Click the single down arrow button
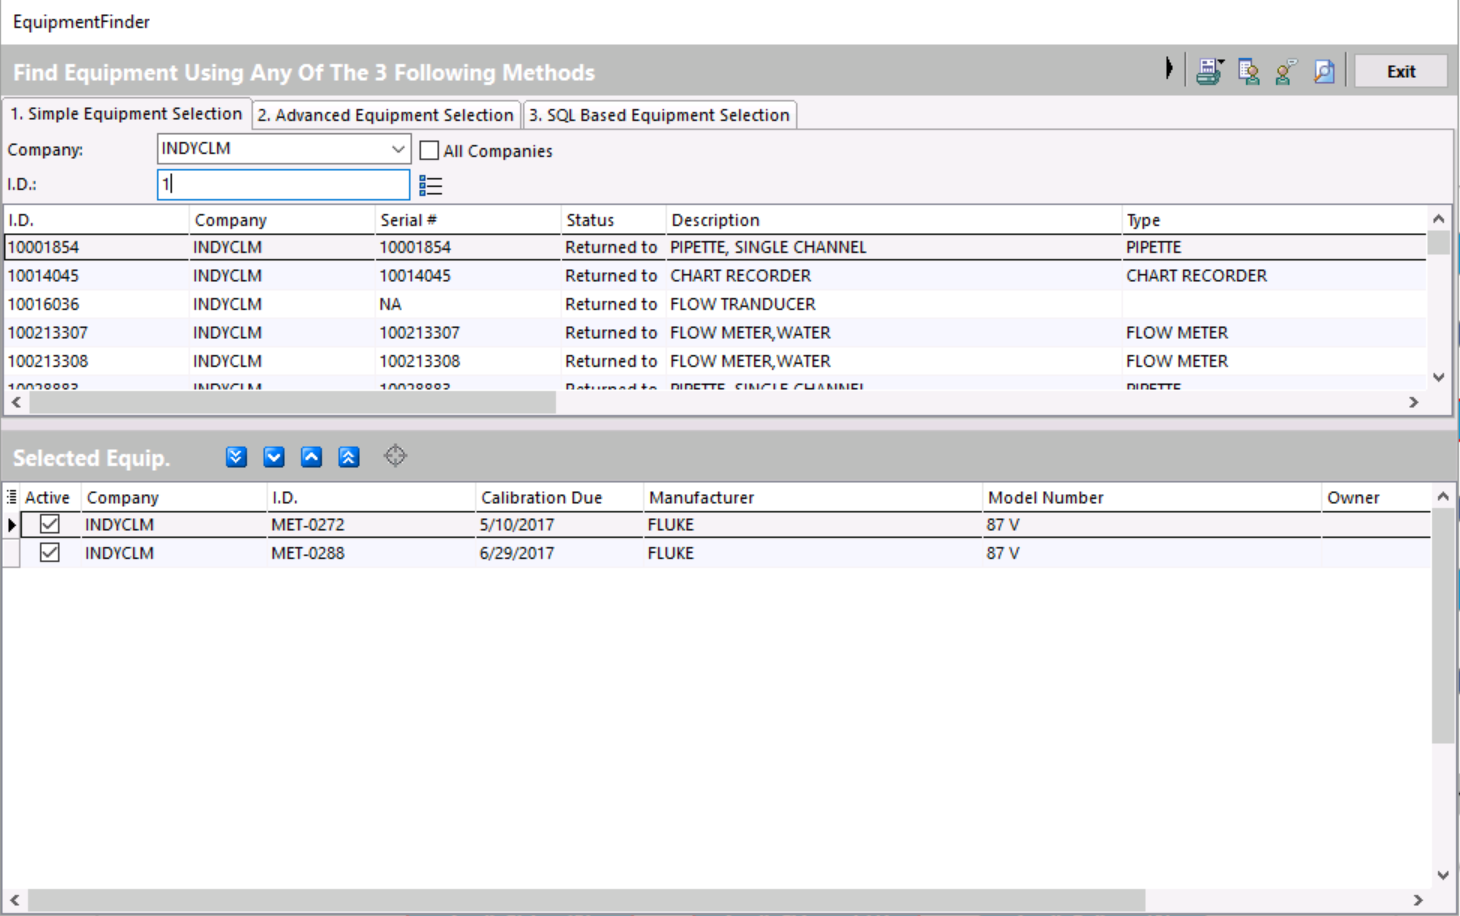Viewport: 1460px width, 916px height. click(274, 457)
